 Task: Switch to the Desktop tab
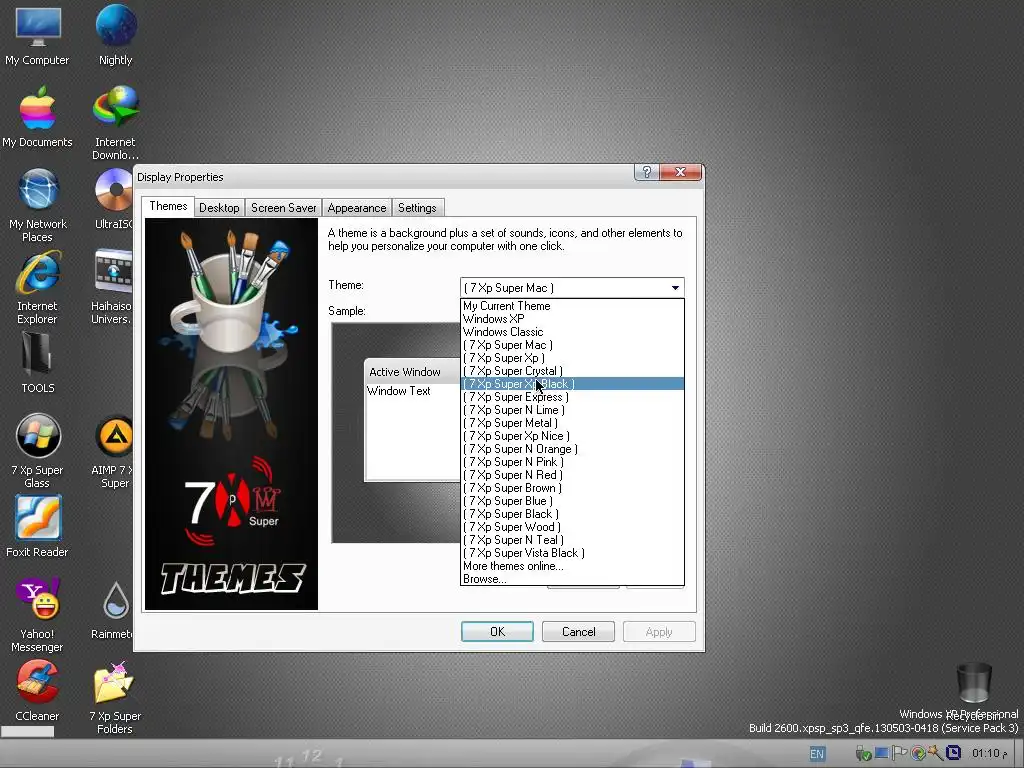(219, 208)
